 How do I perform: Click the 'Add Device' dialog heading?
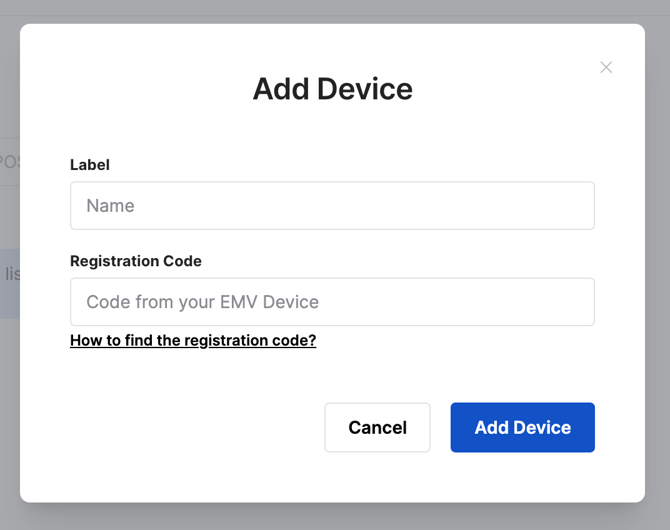pos(332,89)
